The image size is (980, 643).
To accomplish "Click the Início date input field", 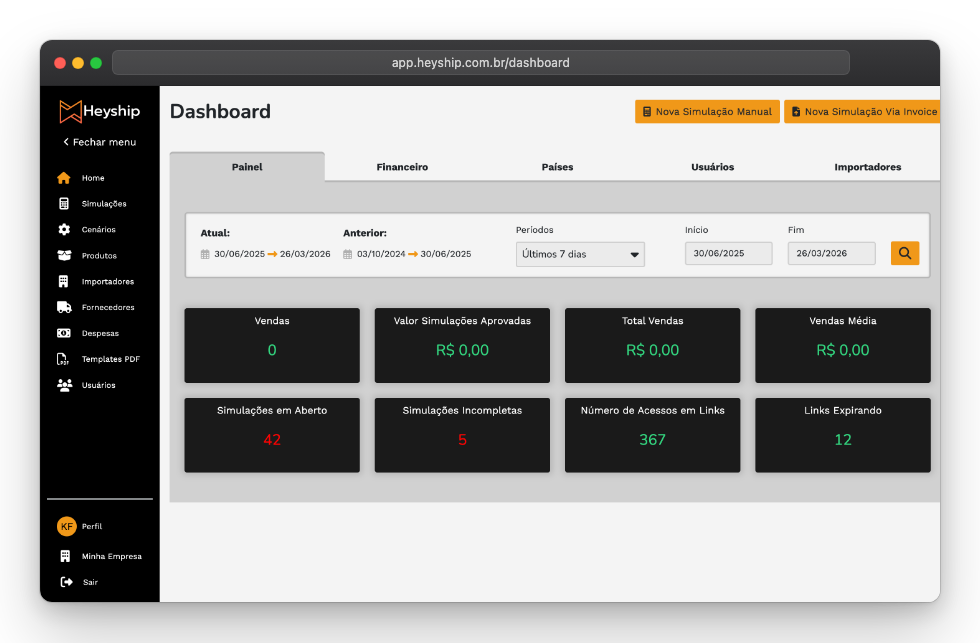I will point(728,254).
